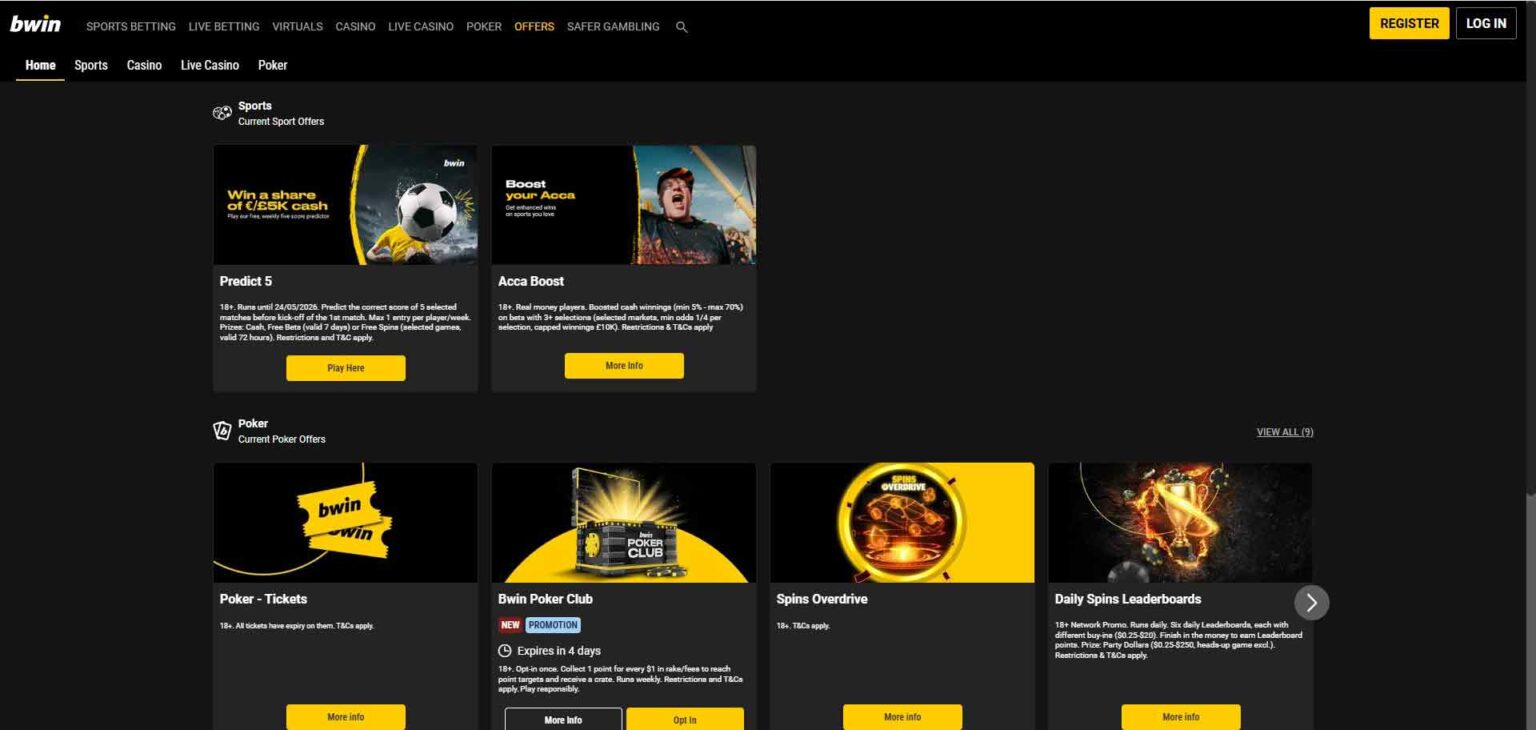The image size is (1536, 730).
Task: Switch to the Poker offers tab
Action: [272, 65]
